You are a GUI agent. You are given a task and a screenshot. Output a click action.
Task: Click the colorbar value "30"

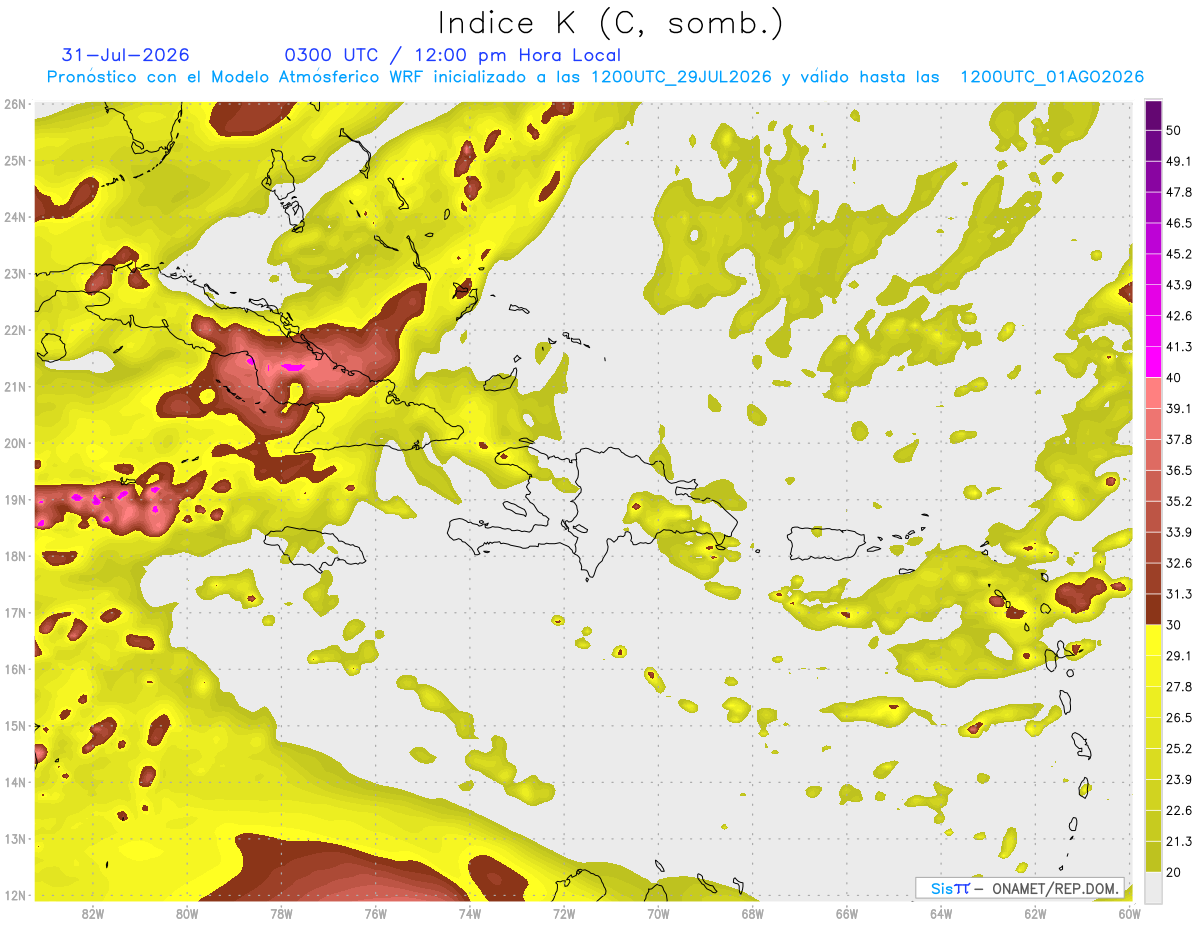[x=1174, y=625]
